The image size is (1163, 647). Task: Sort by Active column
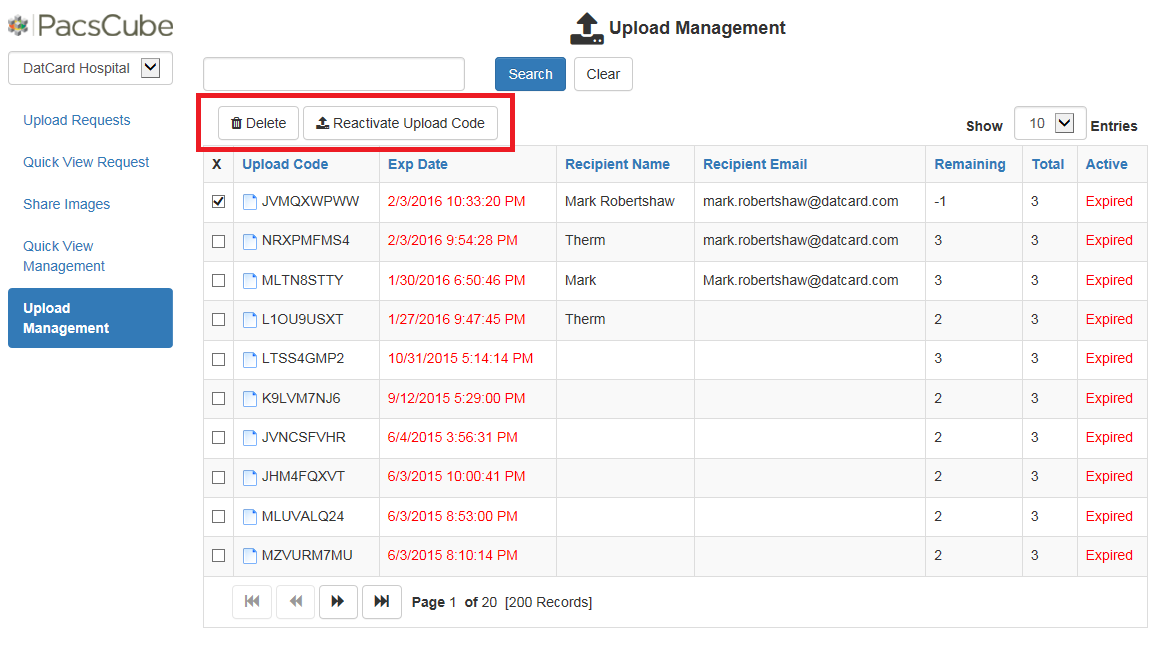pyautogui.click(x=1106, y=165)
